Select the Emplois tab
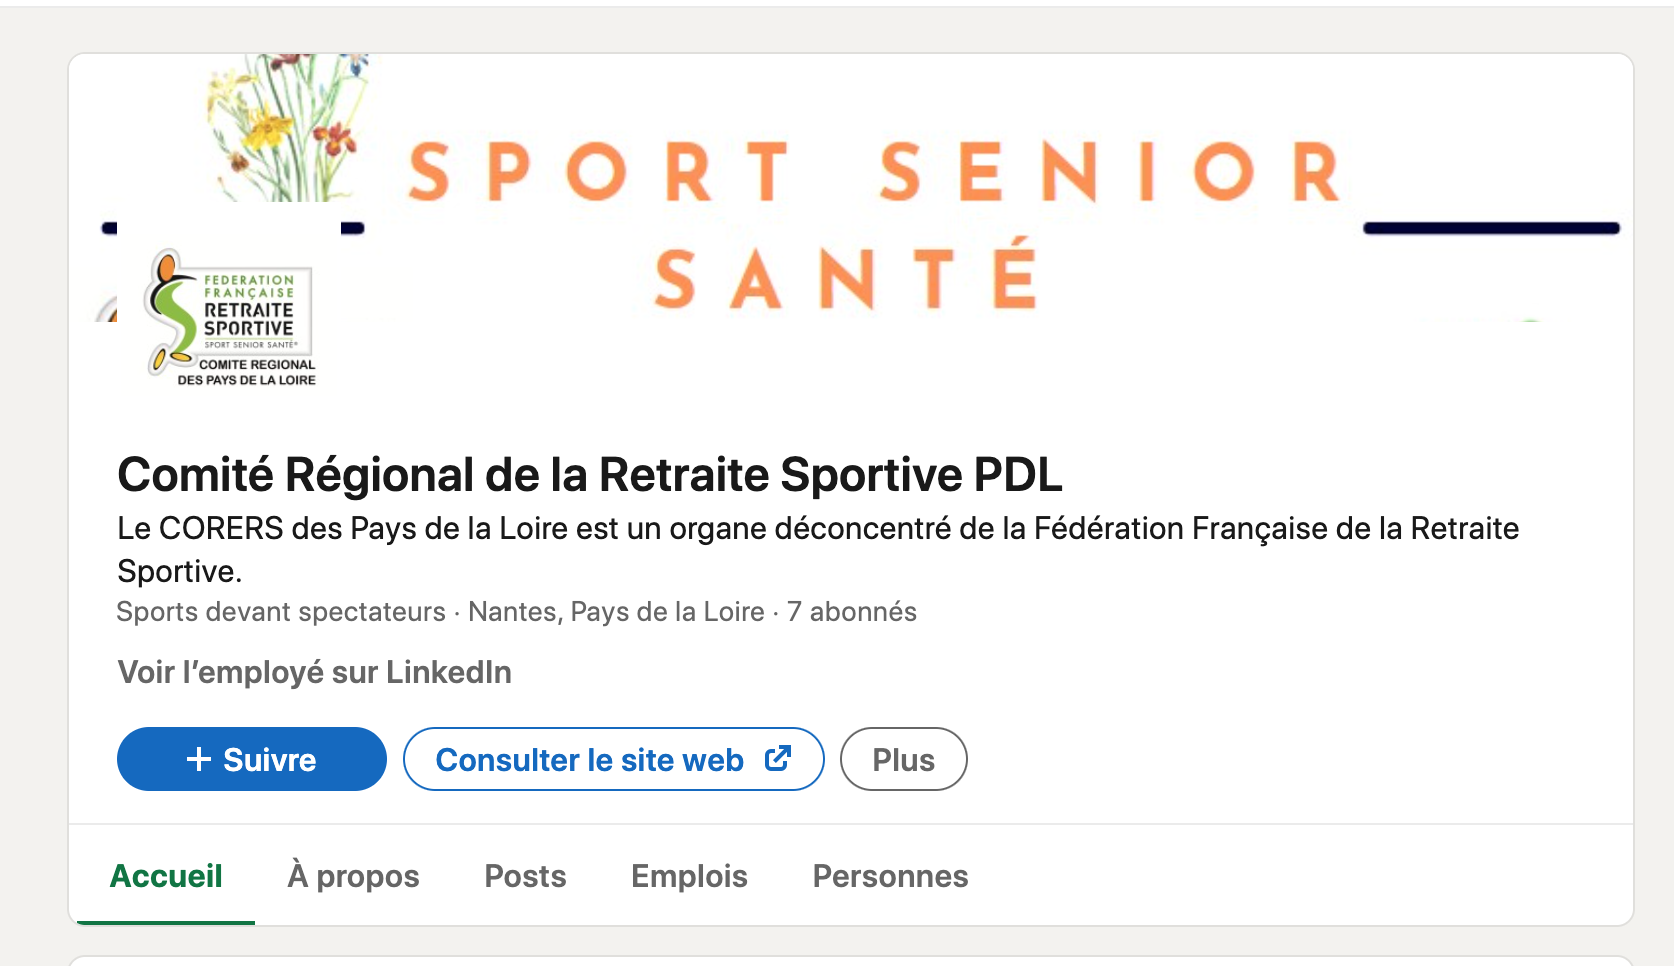1674x966 pixels. coord(689,876)
